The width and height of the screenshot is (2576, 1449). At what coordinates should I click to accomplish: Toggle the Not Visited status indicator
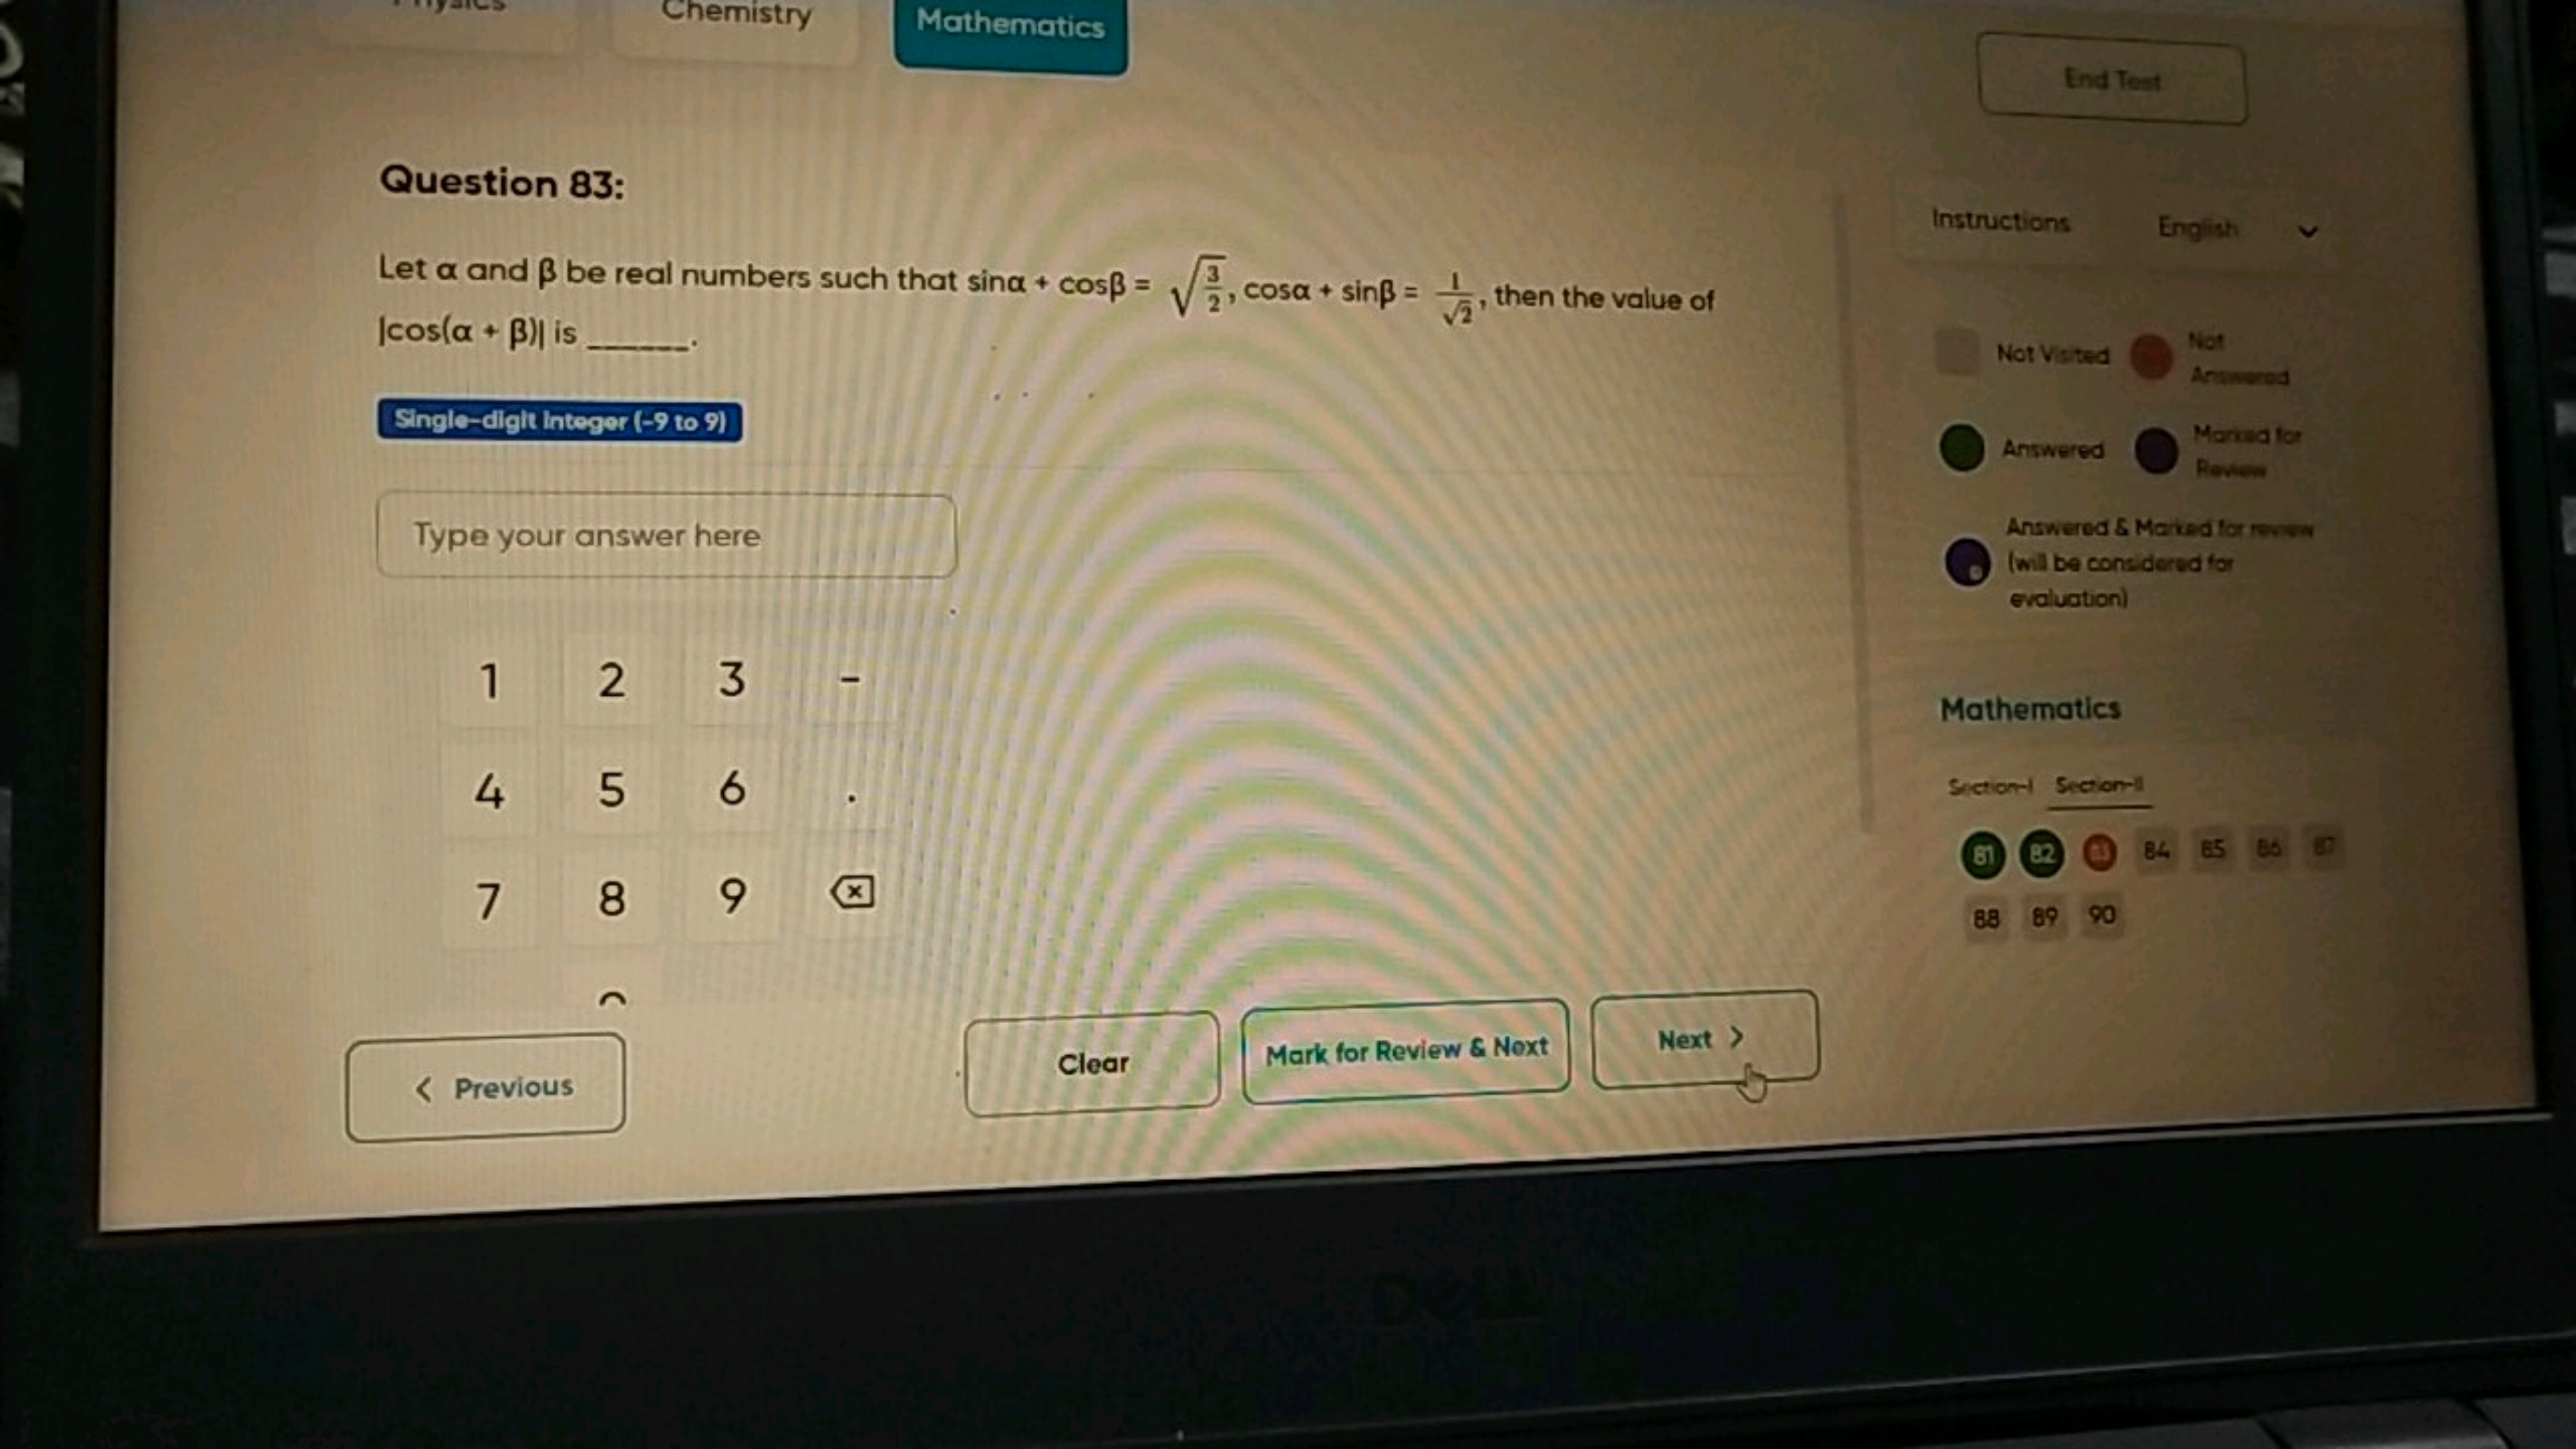click(x=1959, y=354)
